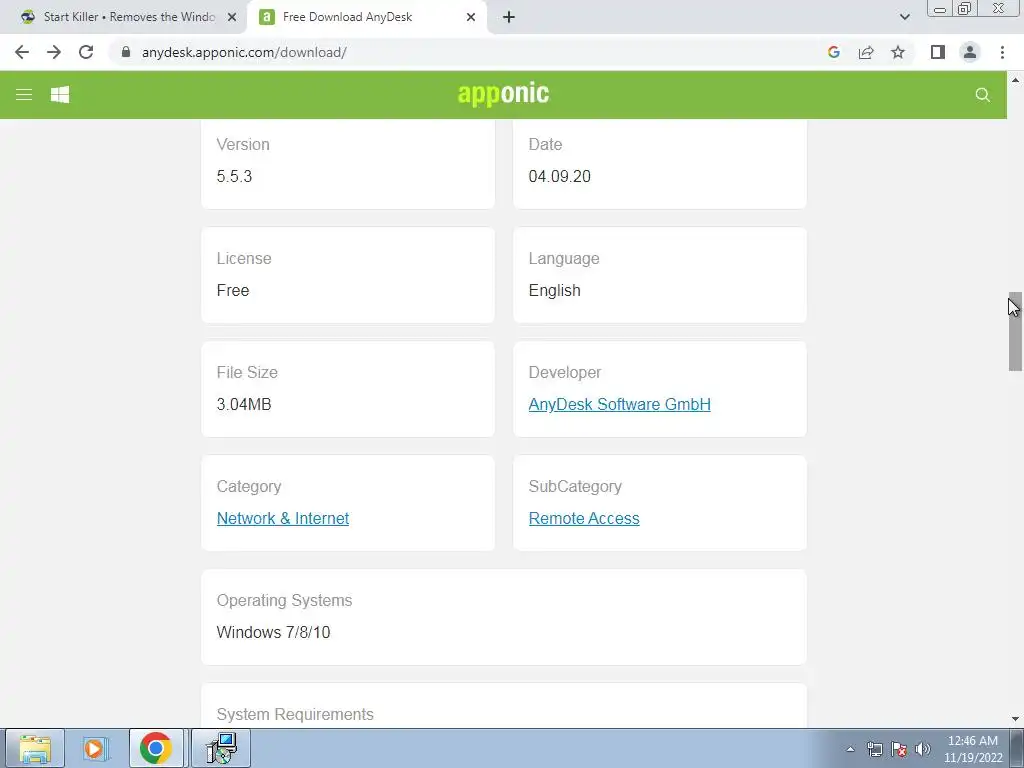Open the AnyDesk Software GmbH developer link
1024x768 pixels.
click(x=619, y=404)
